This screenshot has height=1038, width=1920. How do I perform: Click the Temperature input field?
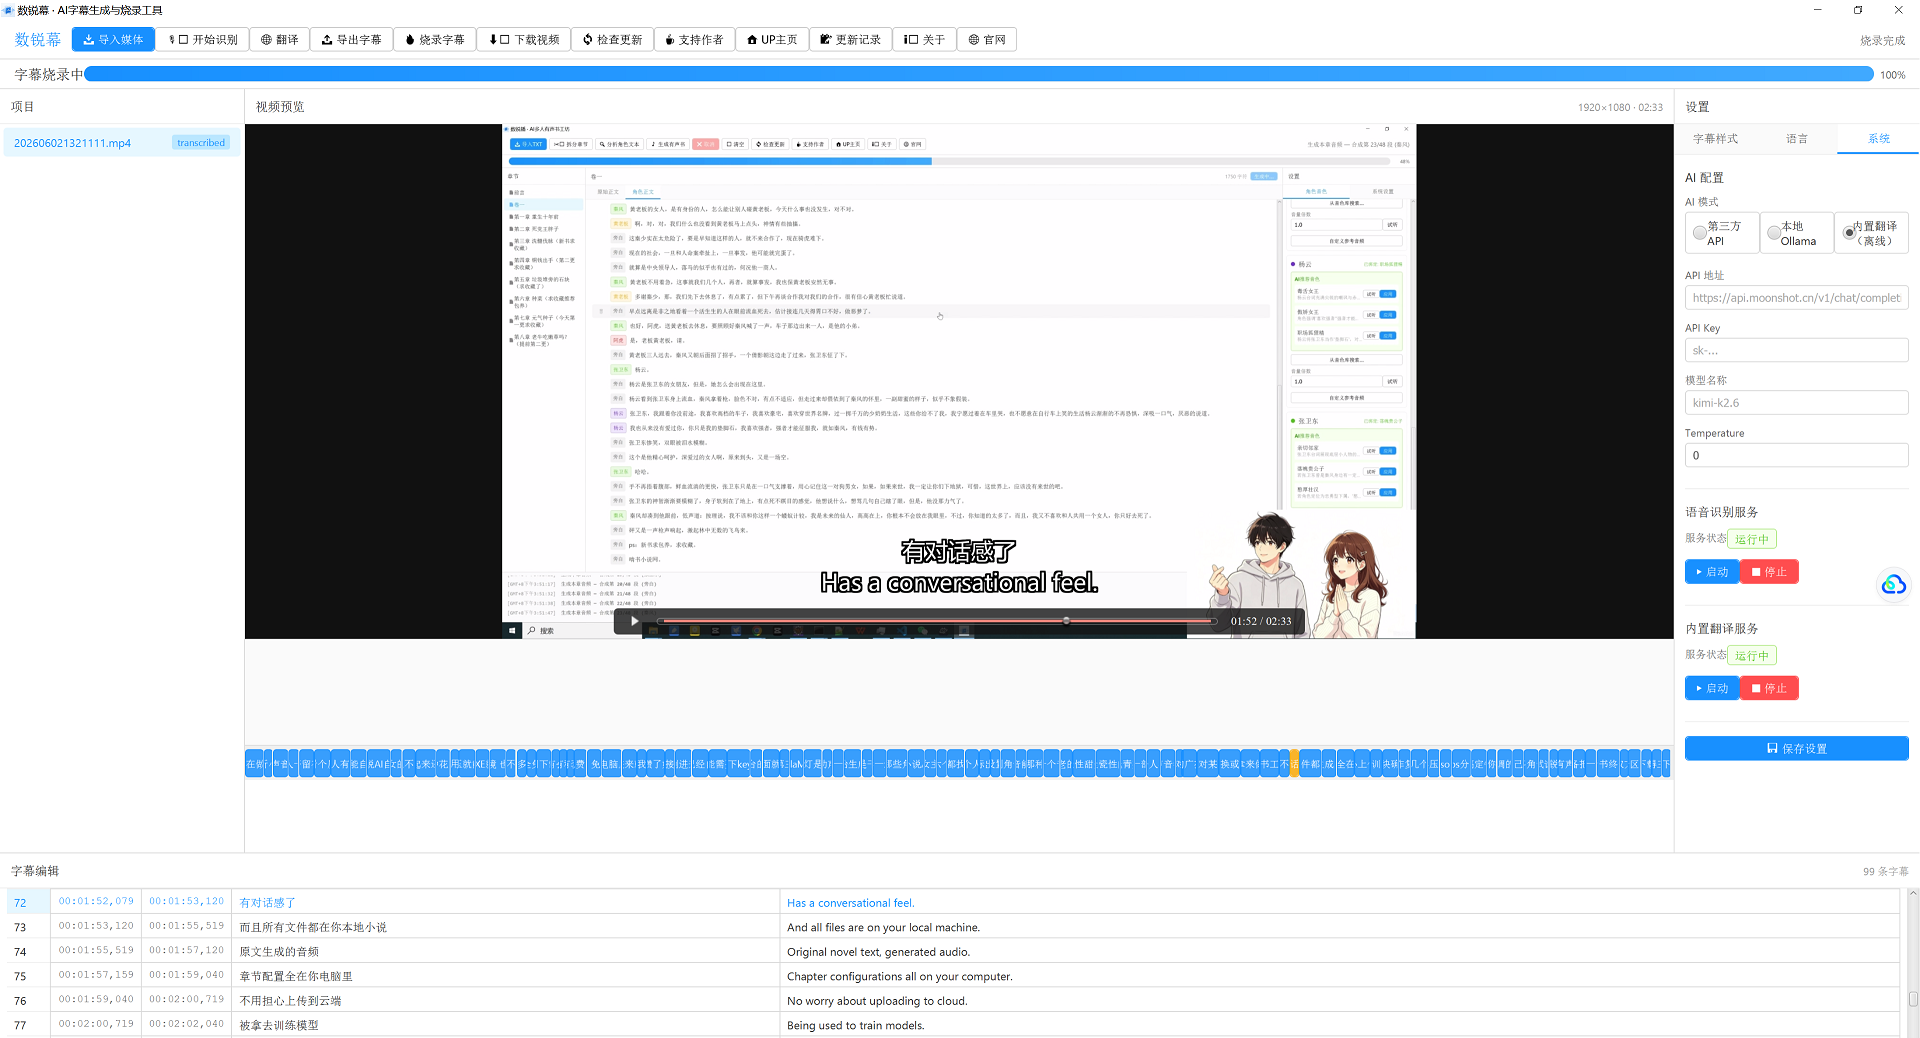click(x=1797, y=455)
